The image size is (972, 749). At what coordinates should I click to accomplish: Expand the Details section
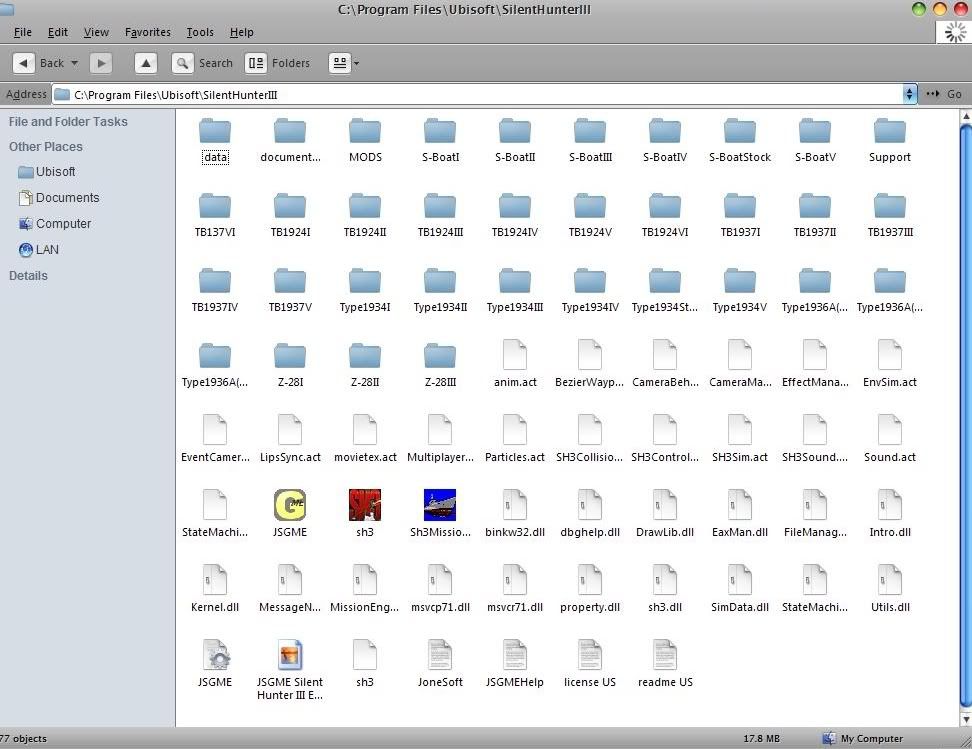tap(28, 275)
